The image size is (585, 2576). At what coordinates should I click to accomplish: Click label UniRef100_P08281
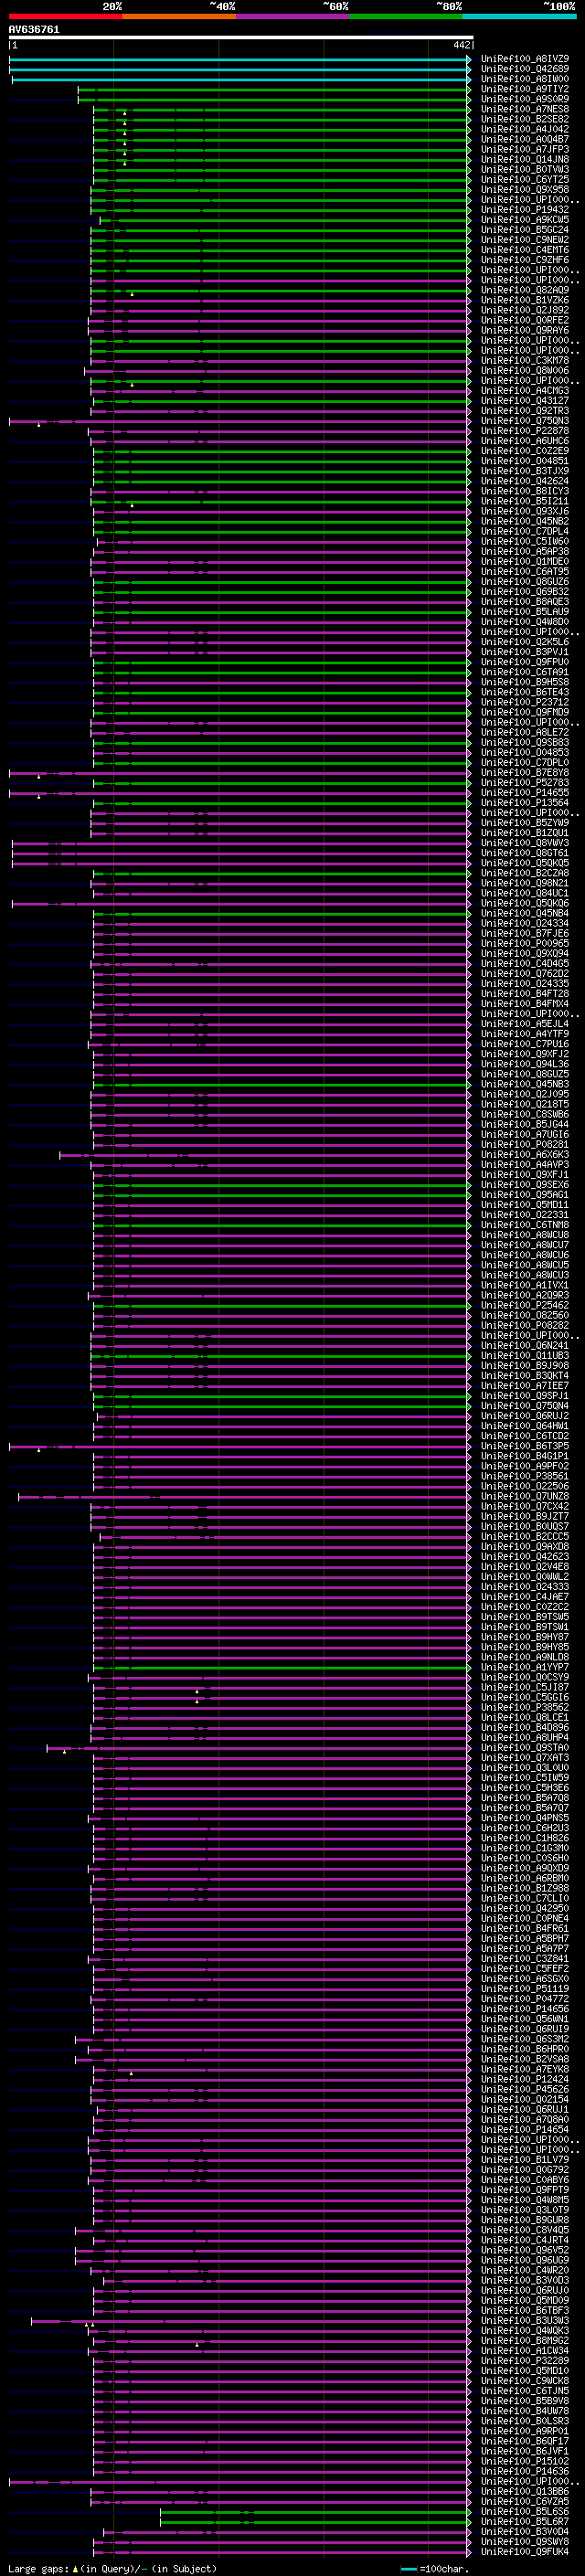[x=525, y=1145]
